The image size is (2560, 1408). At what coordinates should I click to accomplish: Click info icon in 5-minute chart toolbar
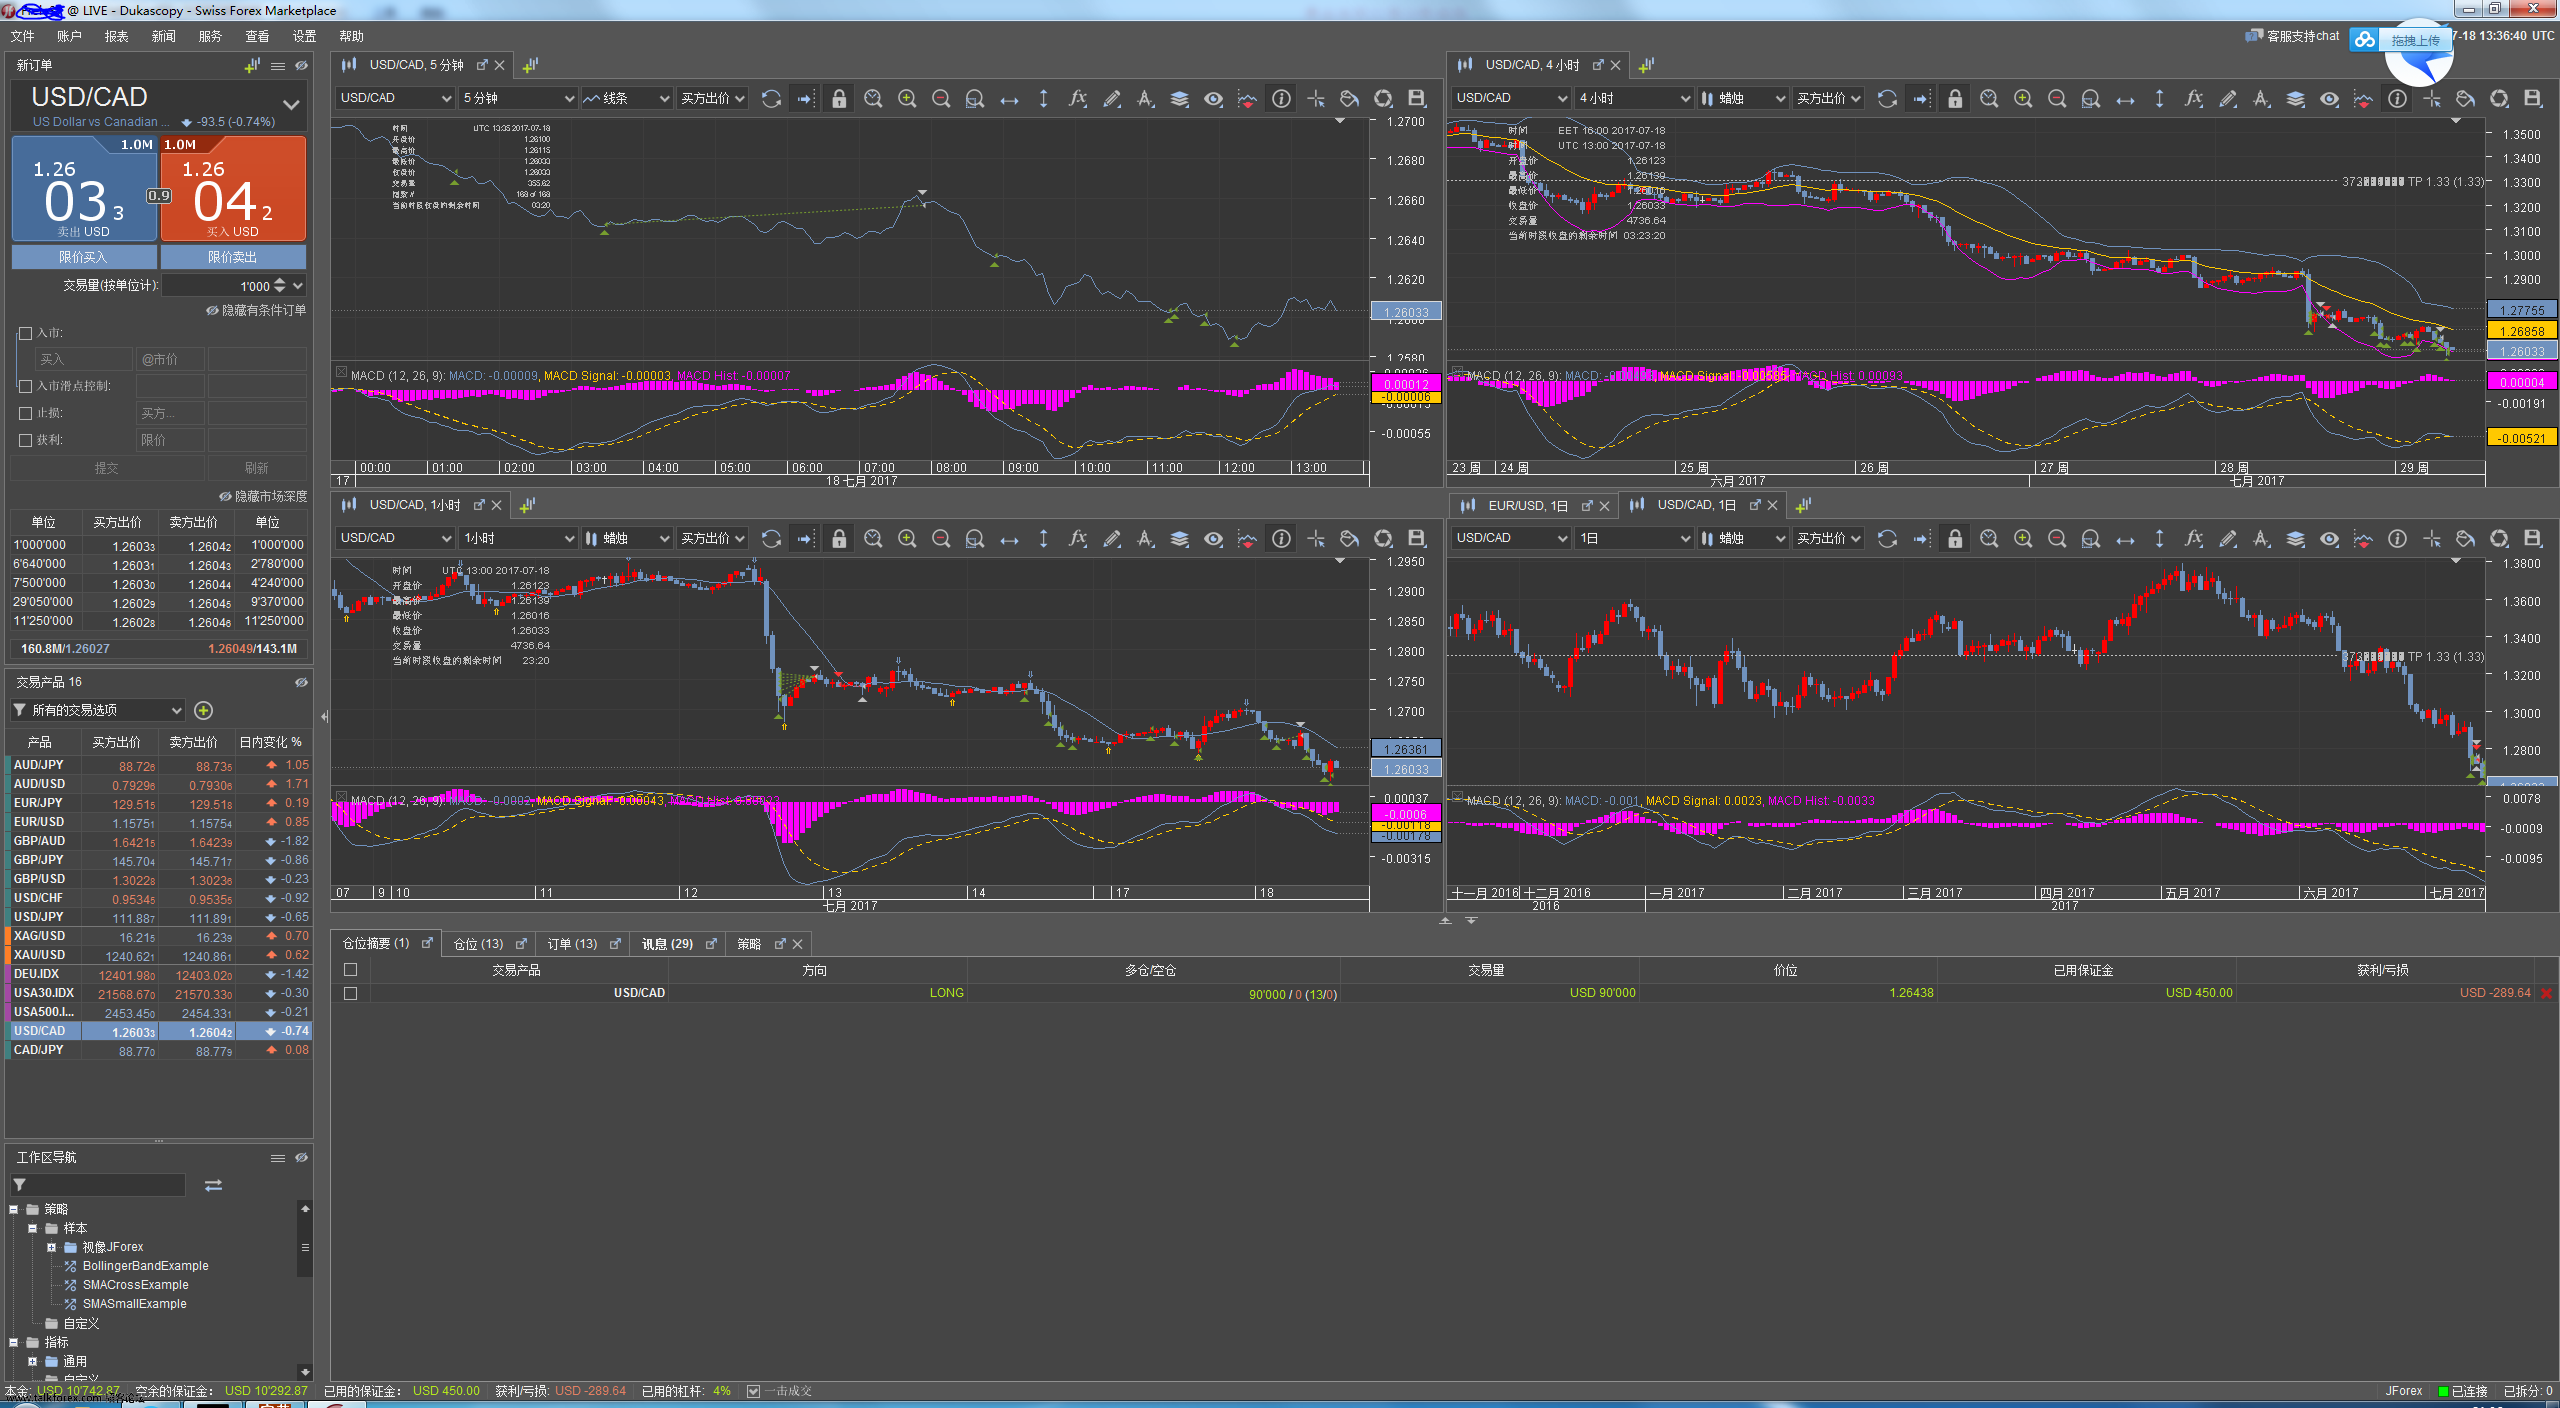(x=1281, y=98)
